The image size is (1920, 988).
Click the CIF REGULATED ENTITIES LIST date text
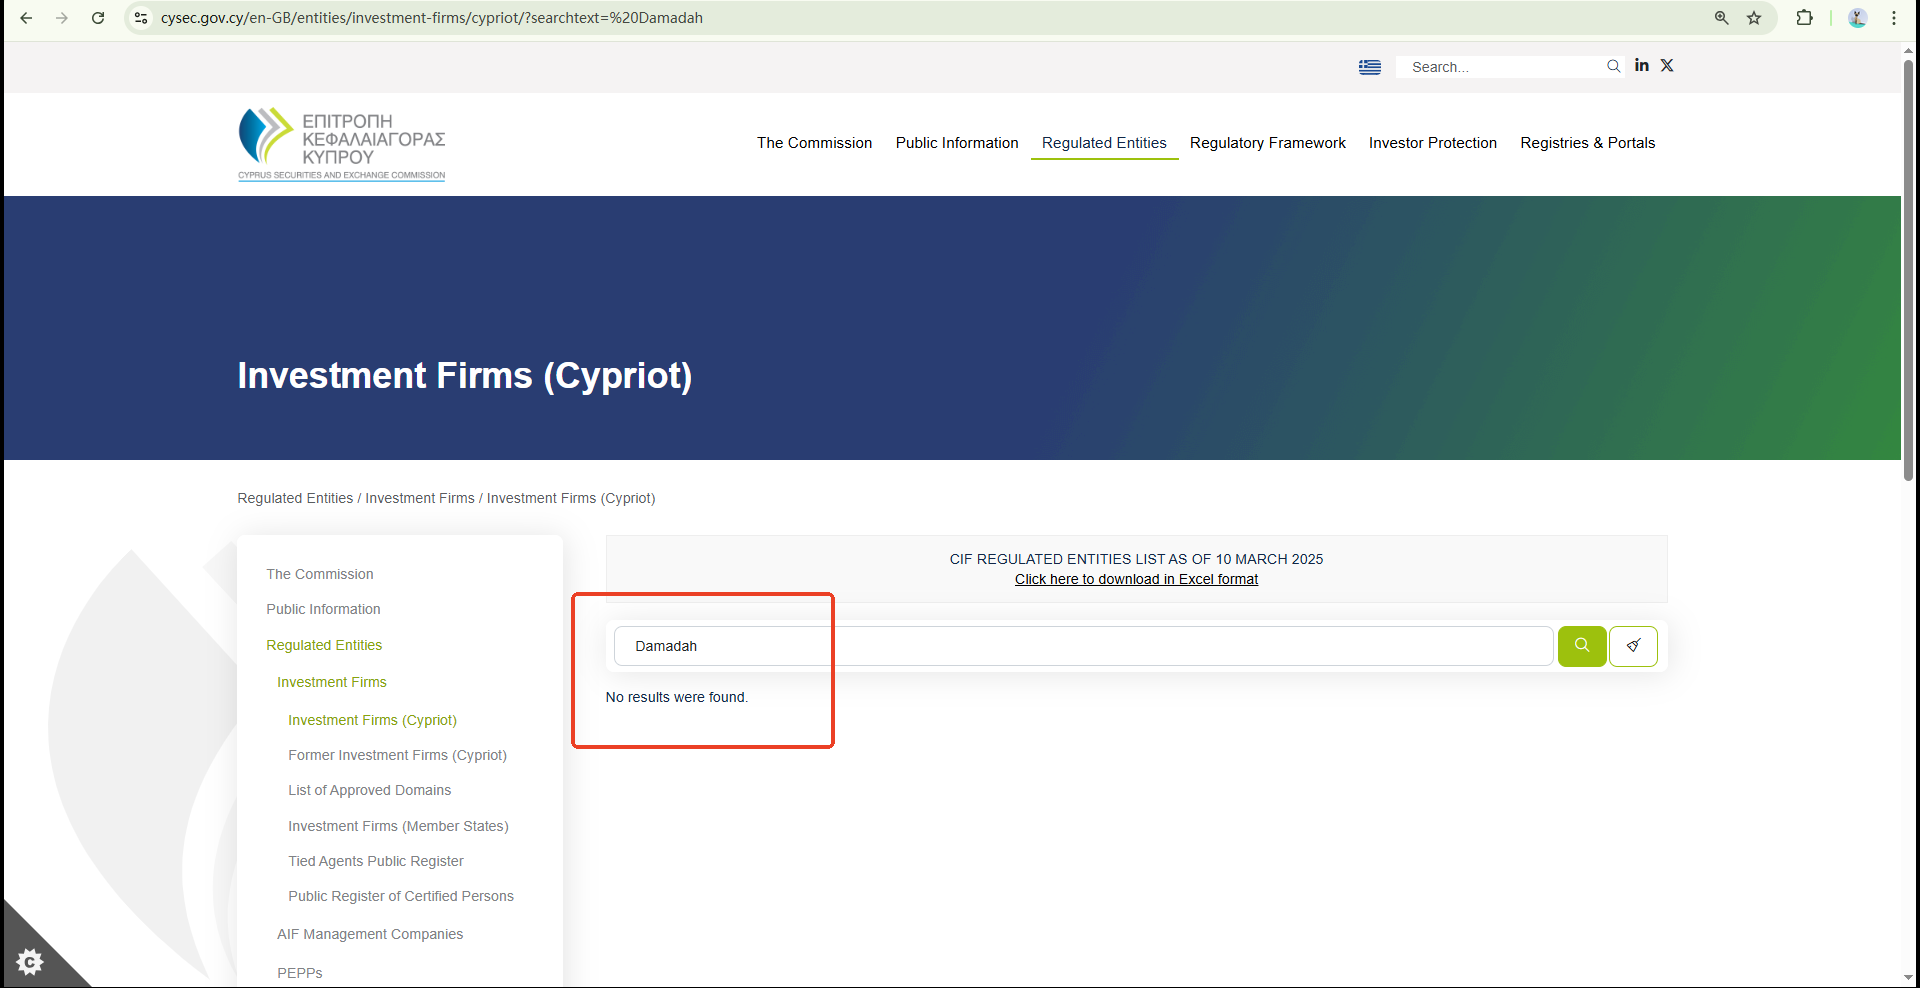pos(1136,559)
